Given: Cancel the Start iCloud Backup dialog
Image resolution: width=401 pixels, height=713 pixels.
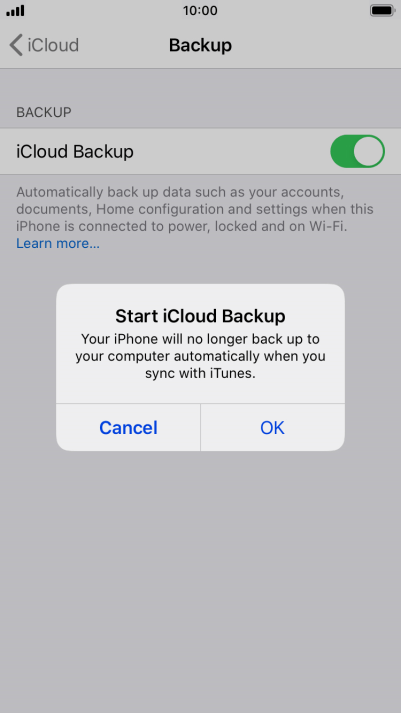Looking at the screenshot, I should pyautogui.click(x=128, y=427).
